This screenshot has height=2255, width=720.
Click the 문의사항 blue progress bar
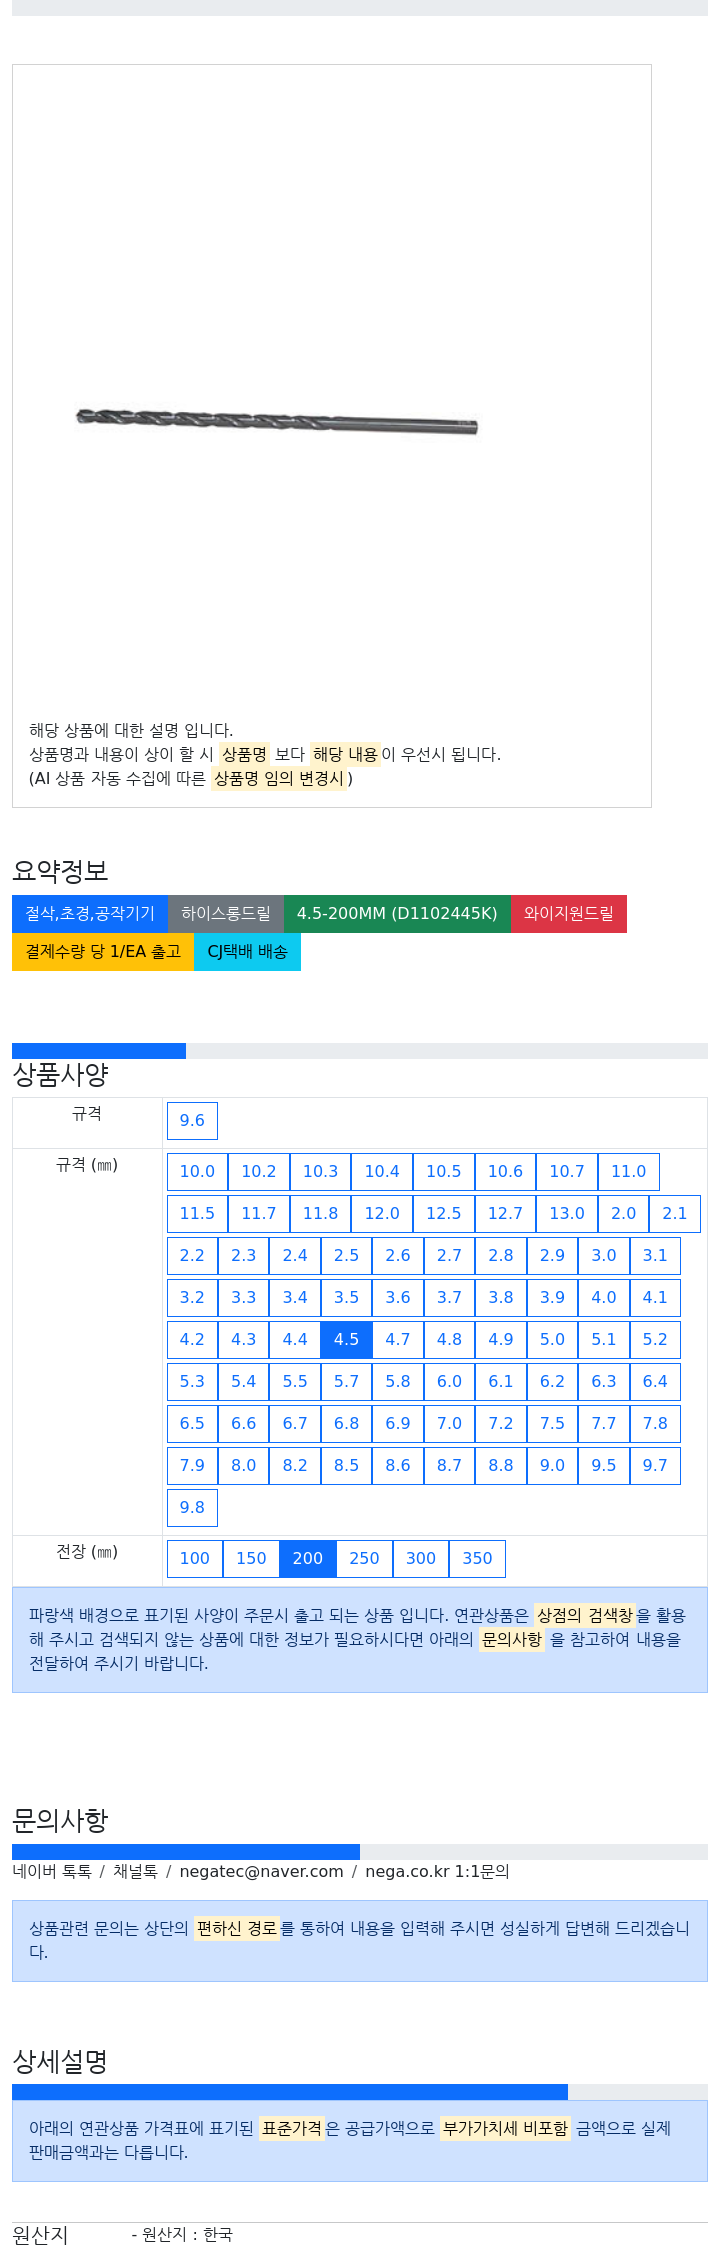[186, 1852]
